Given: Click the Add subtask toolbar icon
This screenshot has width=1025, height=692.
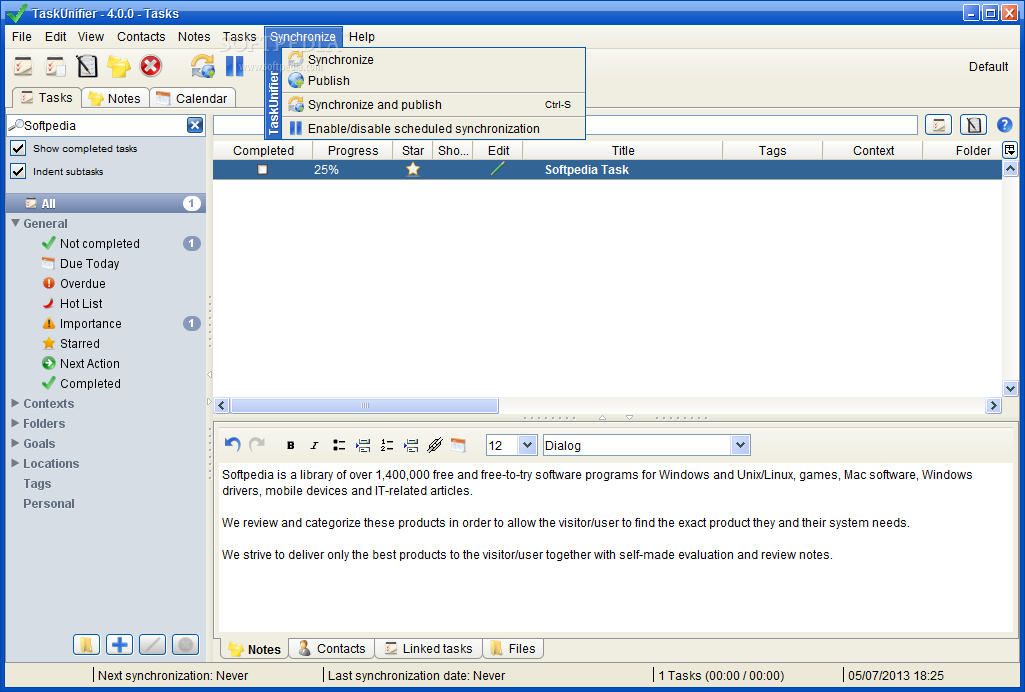Looking at the screenshot, I should click(x=55, y=66).
